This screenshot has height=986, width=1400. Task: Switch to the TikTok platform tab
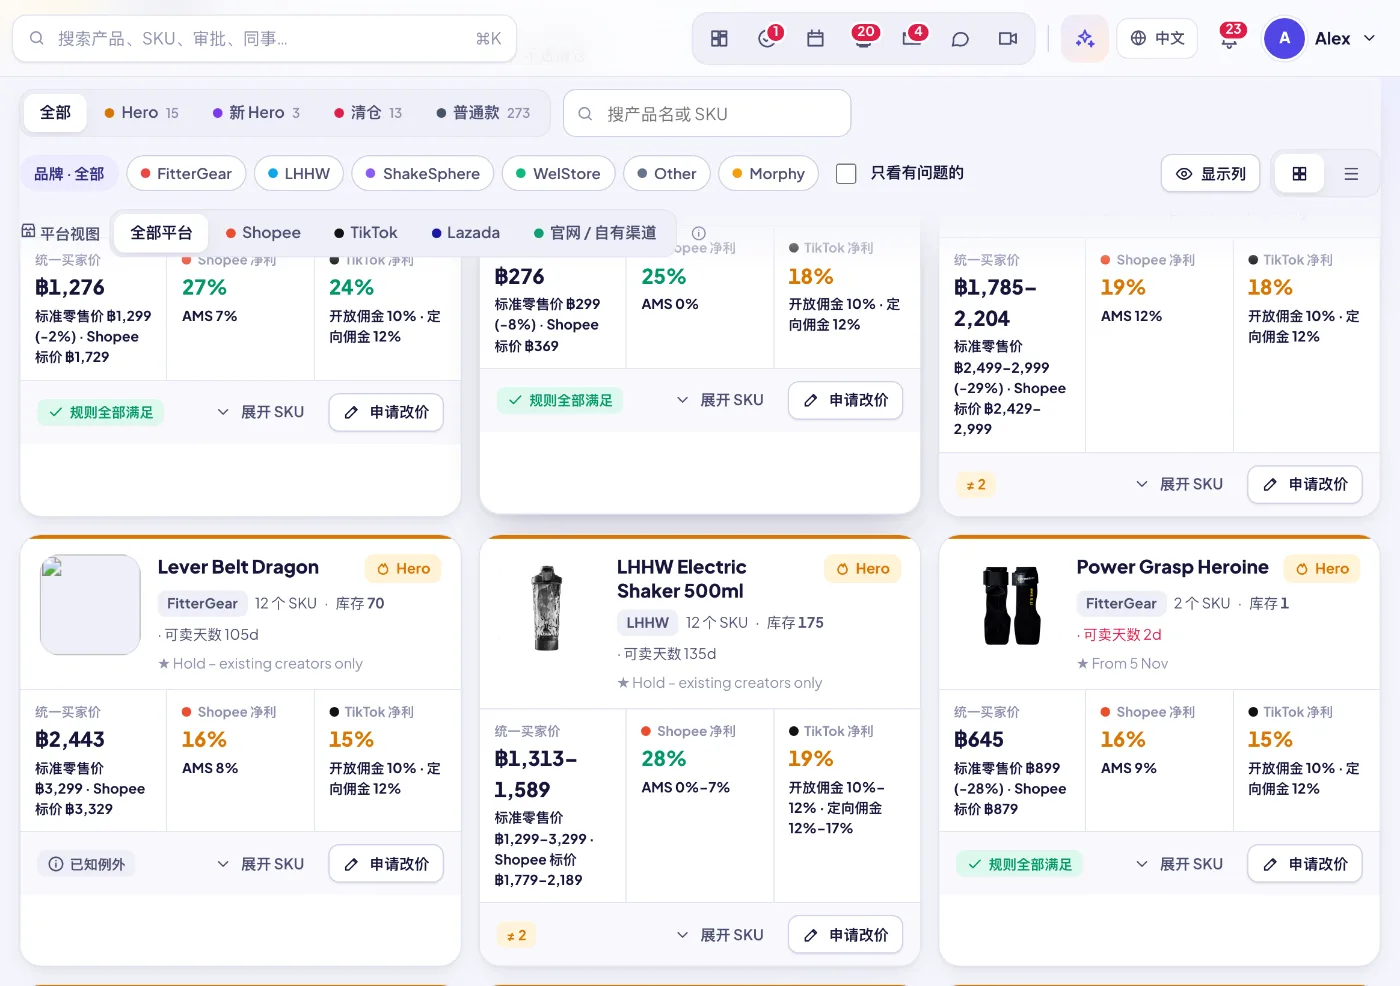tap(366, 233)
